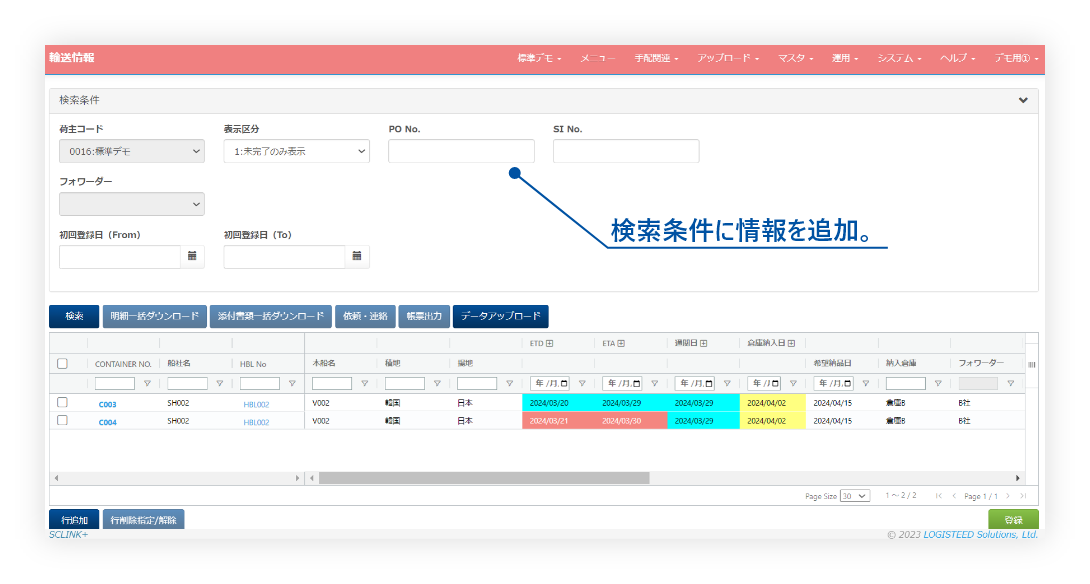Check the row checkbox for C004
This screenshot has height=584, width=1090.
point(62,421)
